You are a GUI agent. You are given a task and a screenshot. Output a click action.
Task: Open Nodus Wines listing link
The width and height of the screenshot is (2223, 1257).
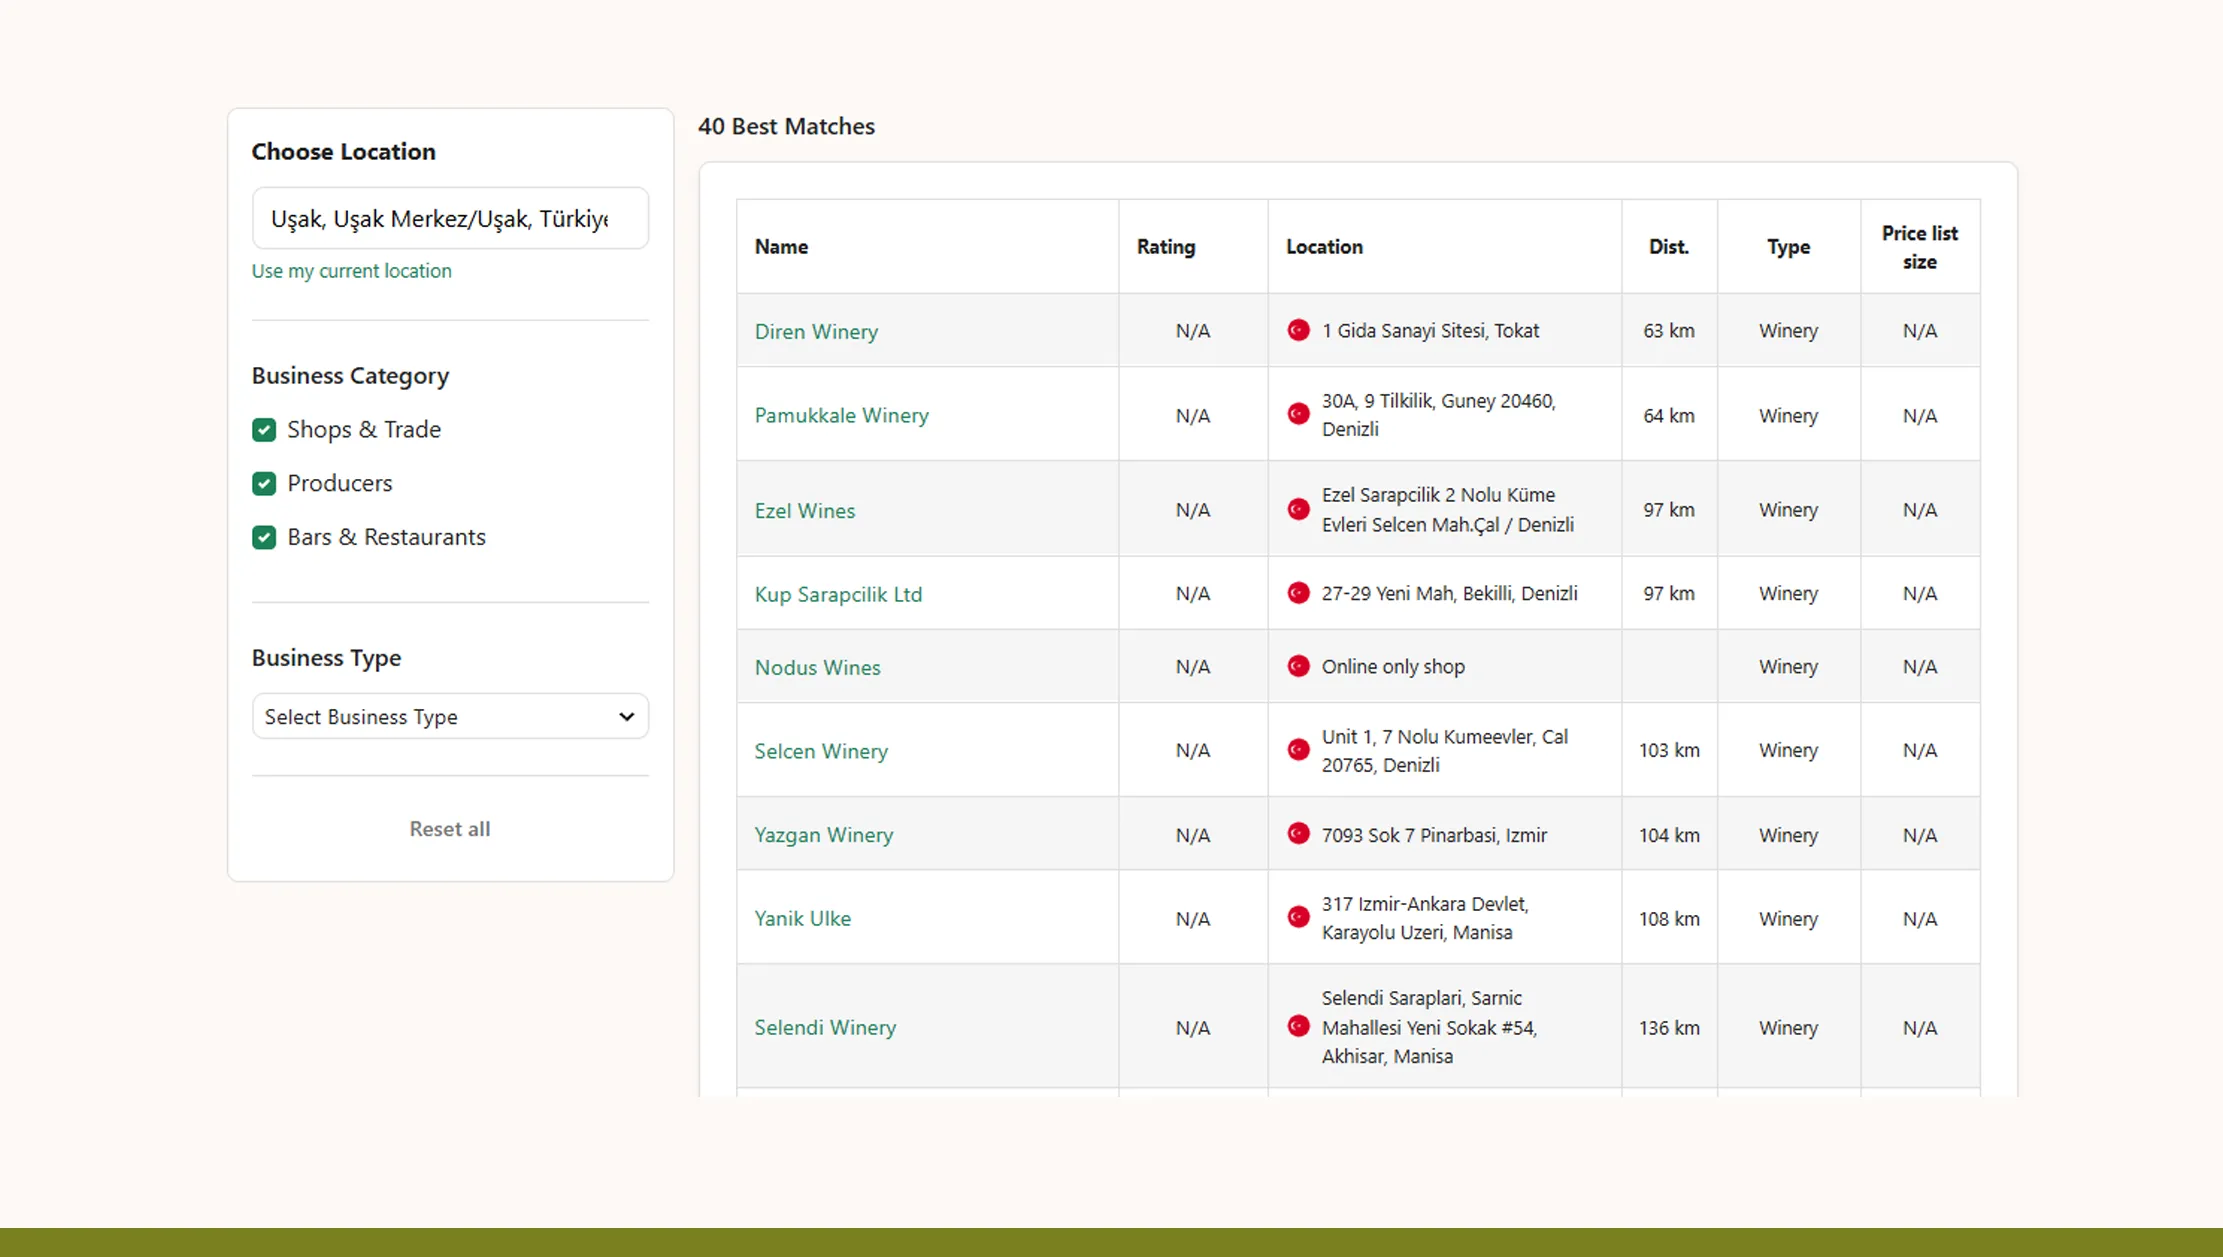pos(817,667)
